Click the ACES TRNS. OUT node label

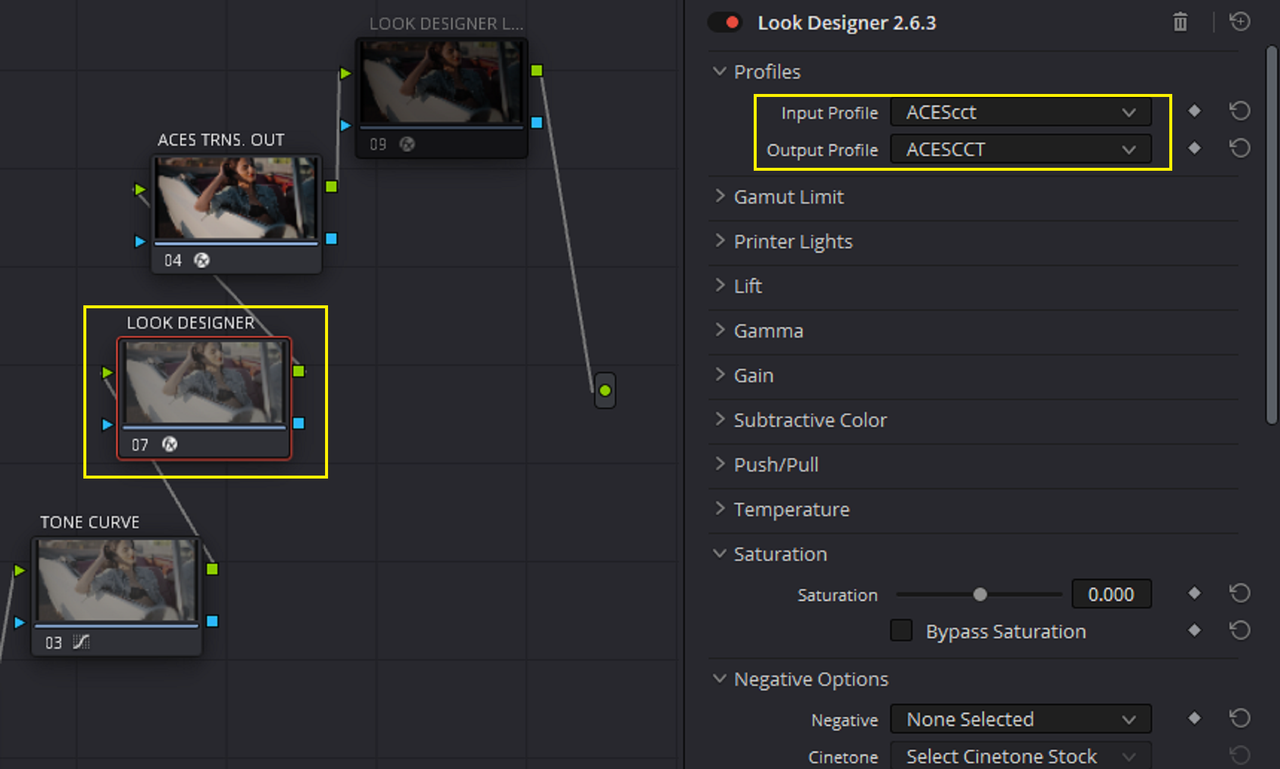[x=221, y=140]
